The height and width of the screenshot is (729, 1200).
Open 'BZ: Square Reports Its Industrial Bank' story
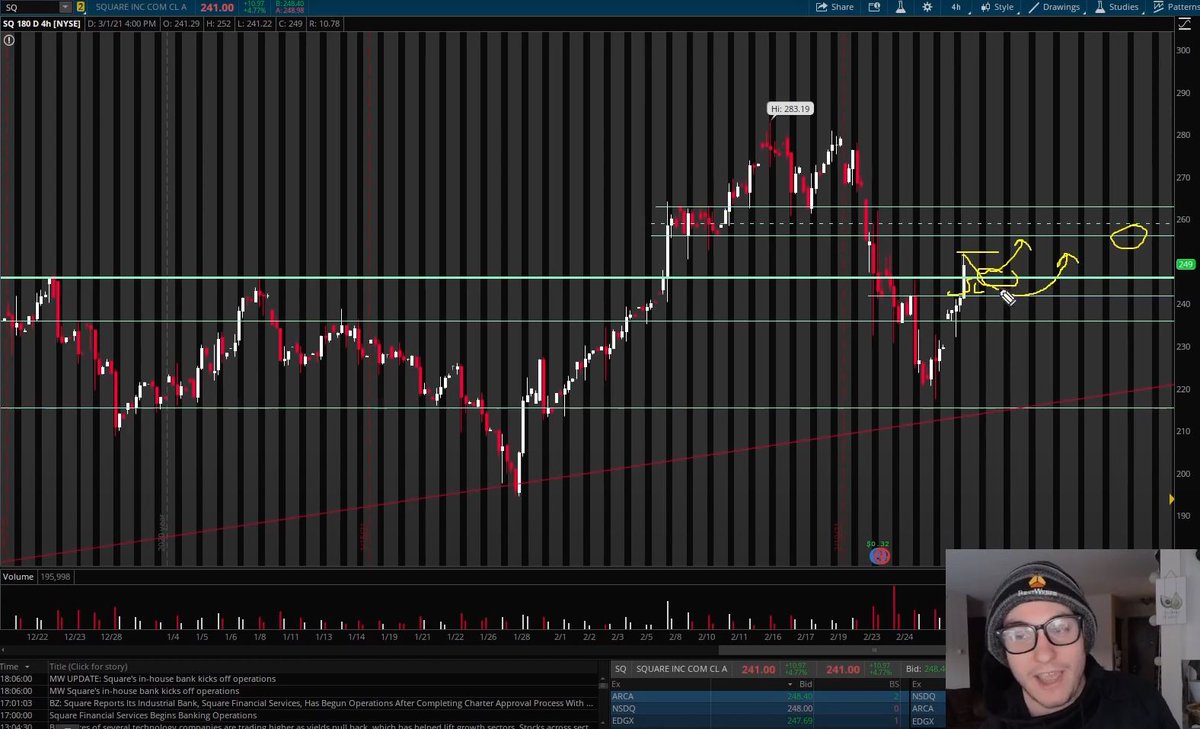point(320,703)
